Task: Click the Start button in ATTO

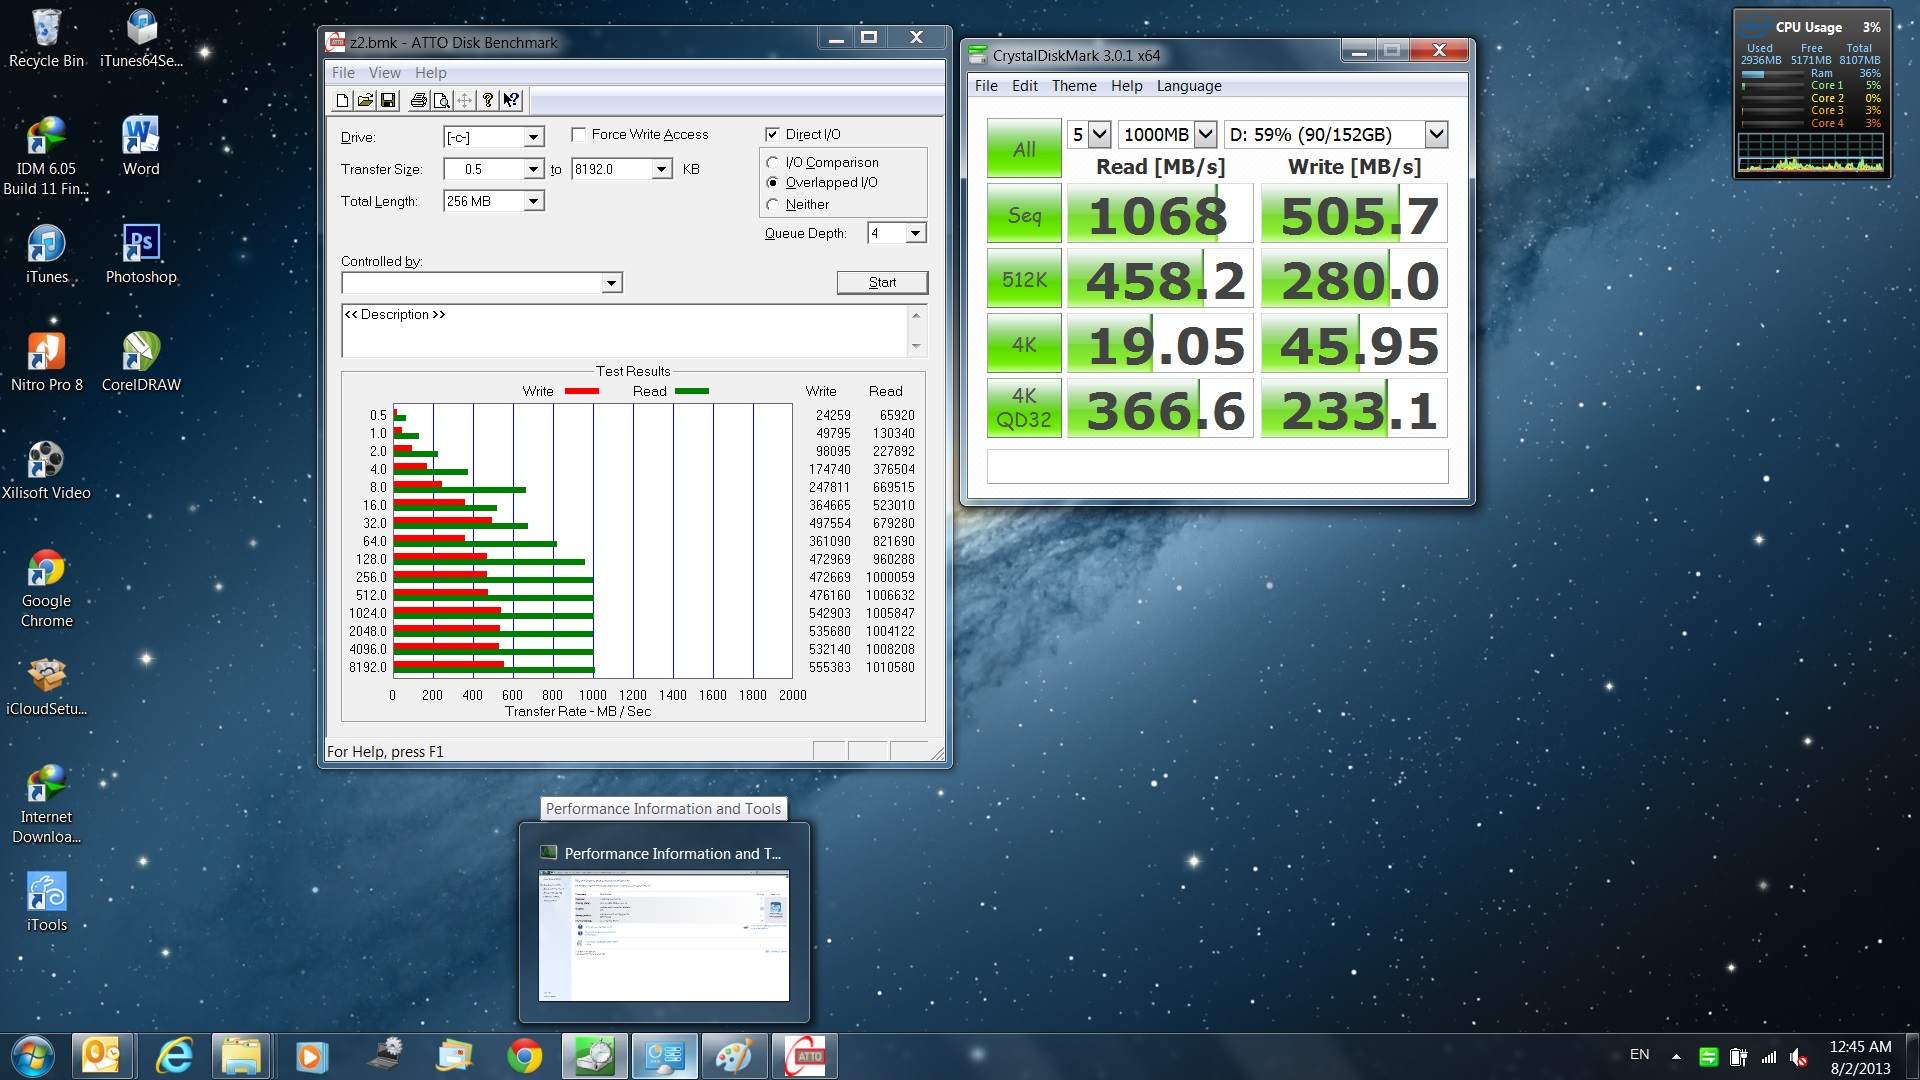Action: click(882, 282)
